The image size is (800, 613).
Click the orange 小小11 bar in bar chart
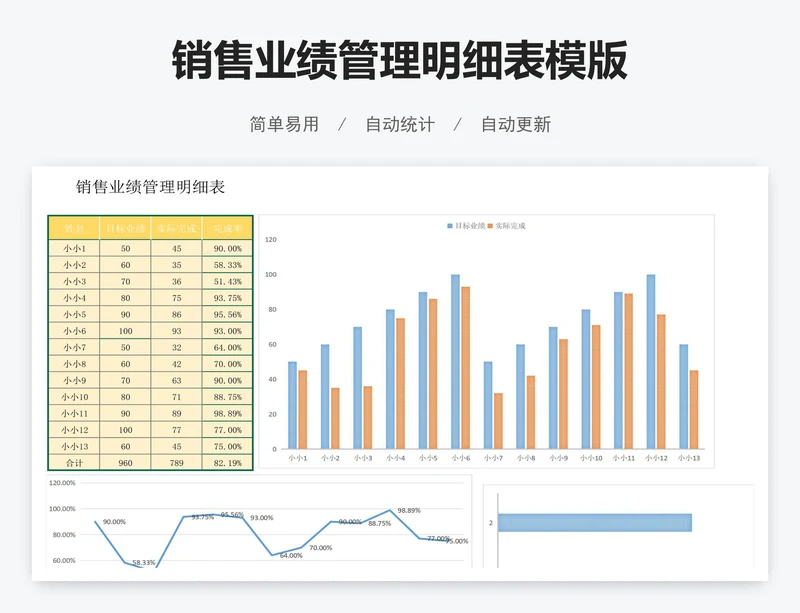tap(629, 372)
